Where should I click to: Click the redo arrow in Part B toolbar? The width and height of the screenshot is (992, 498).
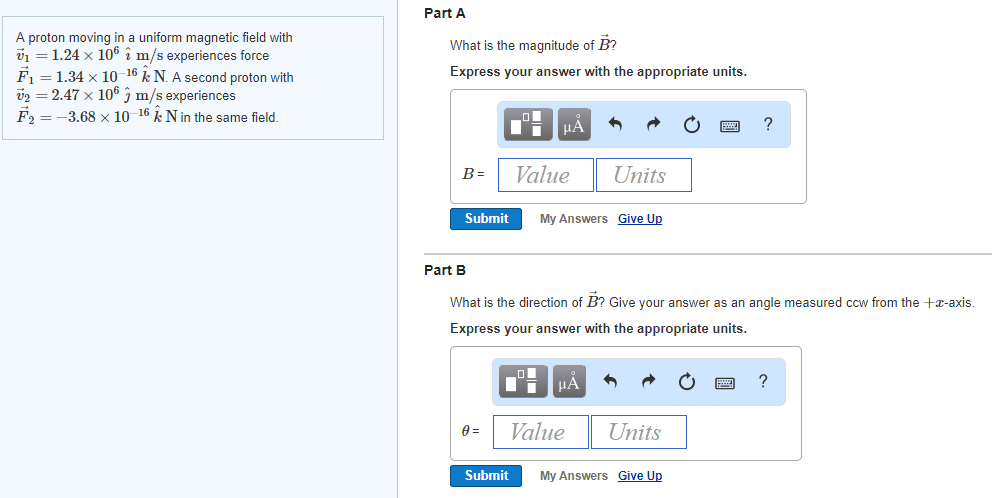click(x=649, y=382)
